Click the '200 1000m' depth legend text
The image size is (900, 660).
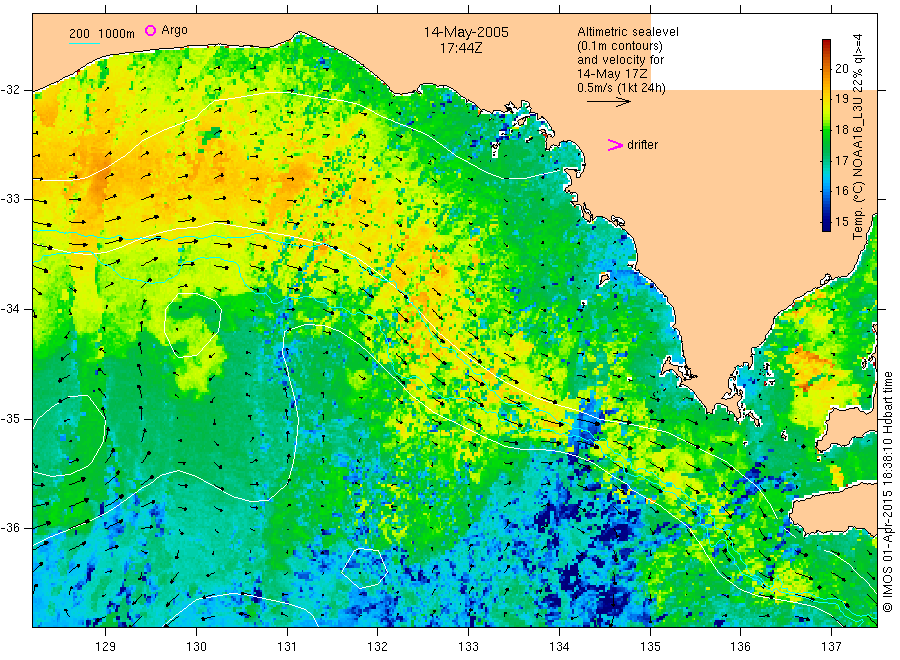click(102, 34)
